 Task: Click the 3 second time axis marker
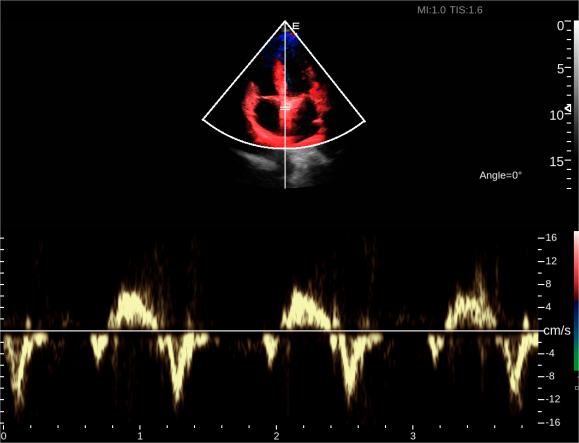click(413, 436)
